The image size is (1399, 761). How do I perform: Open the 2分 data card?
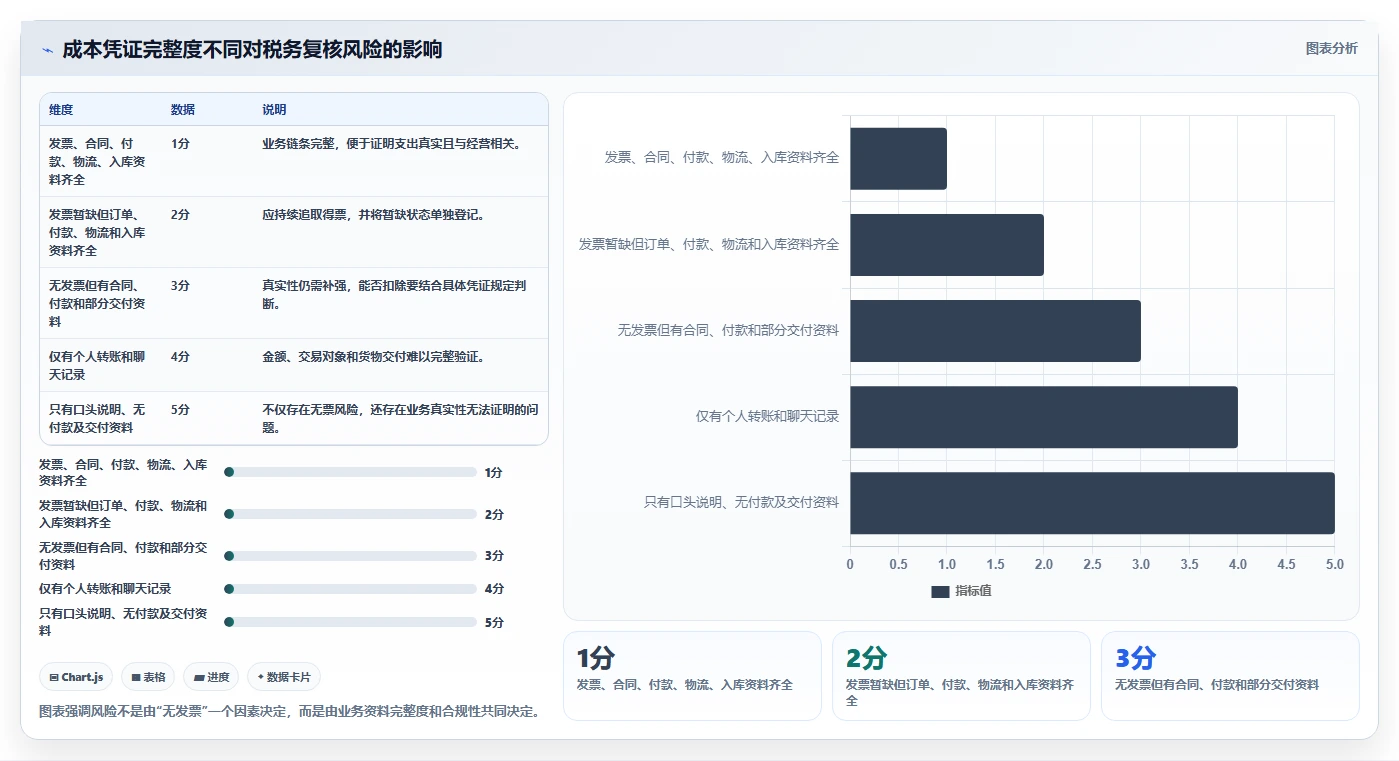(961, 675)
